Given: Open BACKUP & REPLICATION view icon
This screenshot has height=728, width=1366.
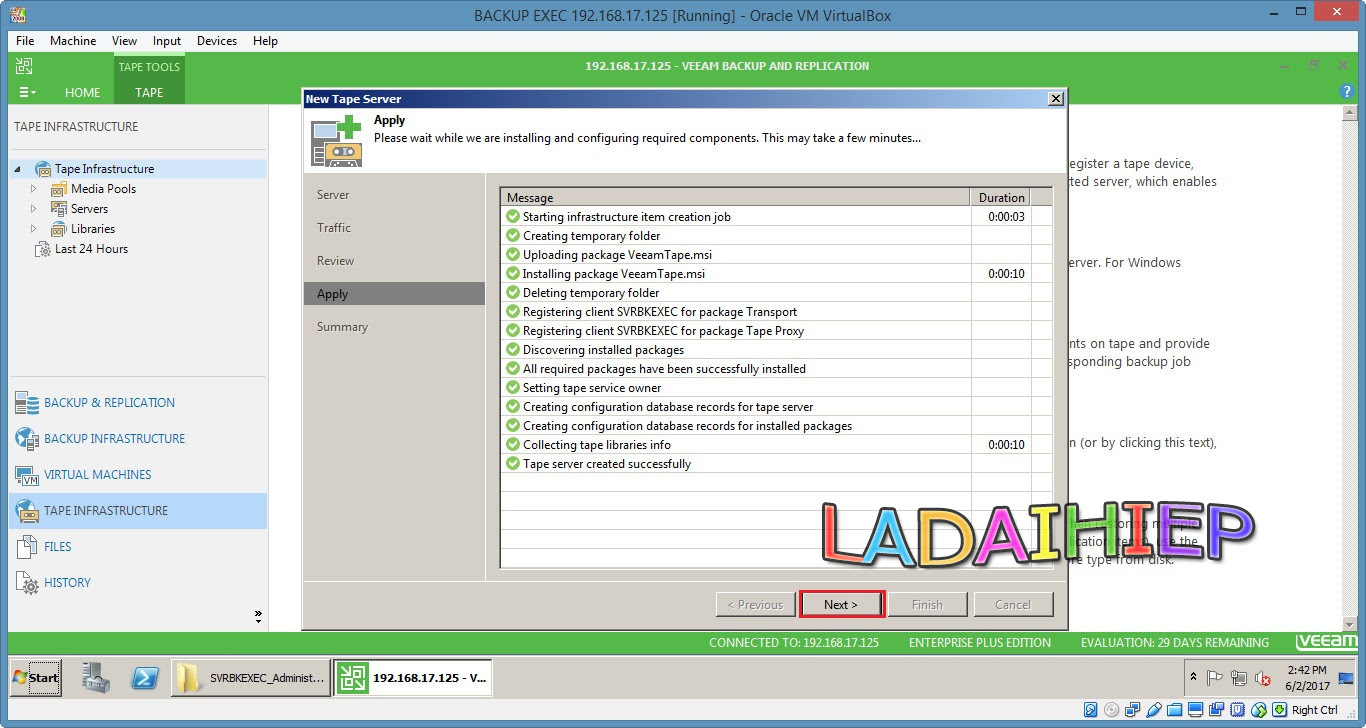Looking at the screenshot, I should pyautogui.click(x=27, y=403).
